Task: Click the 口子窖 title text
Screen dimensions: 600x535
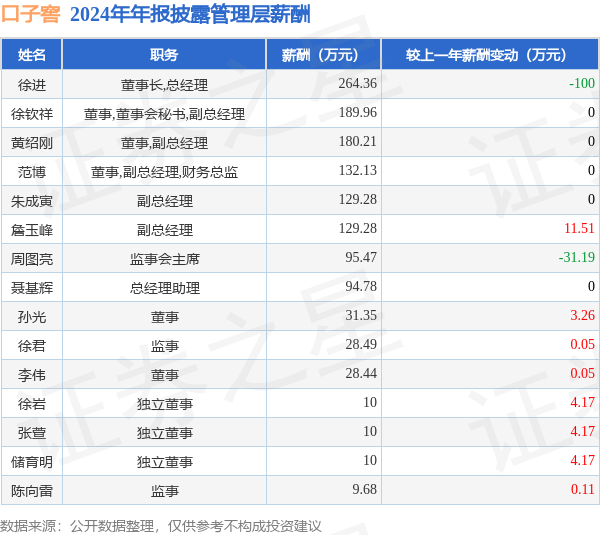Action: click(31, 14)
